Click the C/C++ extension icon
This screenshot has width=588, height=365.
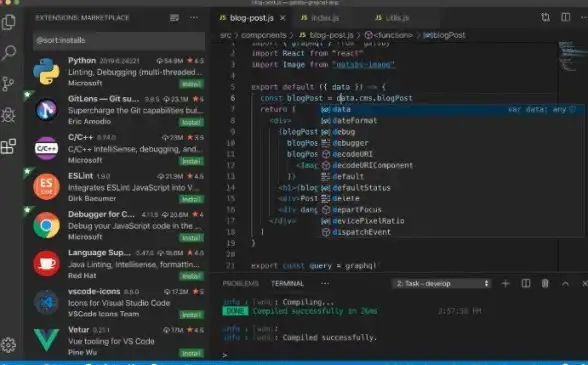click(x=46, y=149)
